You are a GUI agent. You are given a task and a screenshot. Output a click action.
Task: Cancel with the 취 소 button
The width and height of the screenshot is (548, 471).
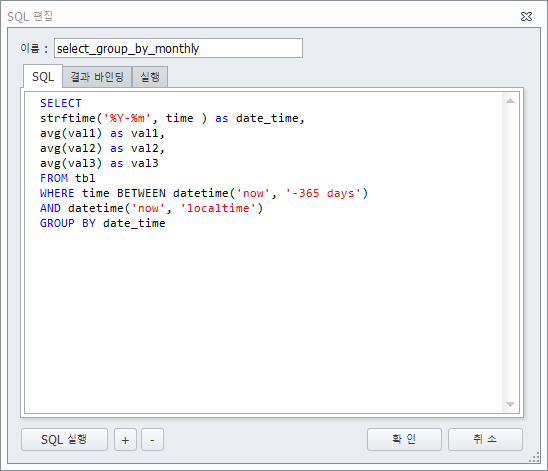[485, 439]
